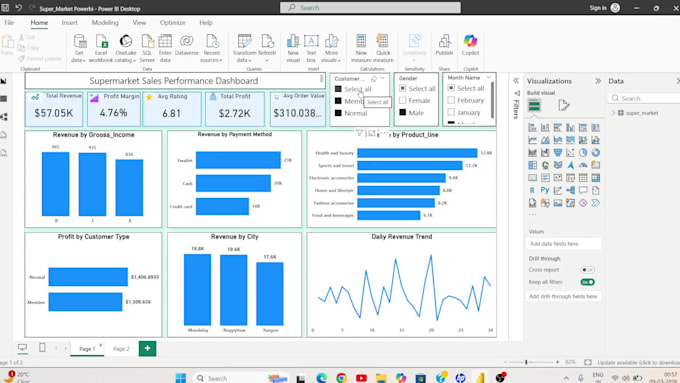Image resolution: width=680 pixels, height=383 pixels.
Task: Open the OneLake catalog
Action: pos(125,48)
